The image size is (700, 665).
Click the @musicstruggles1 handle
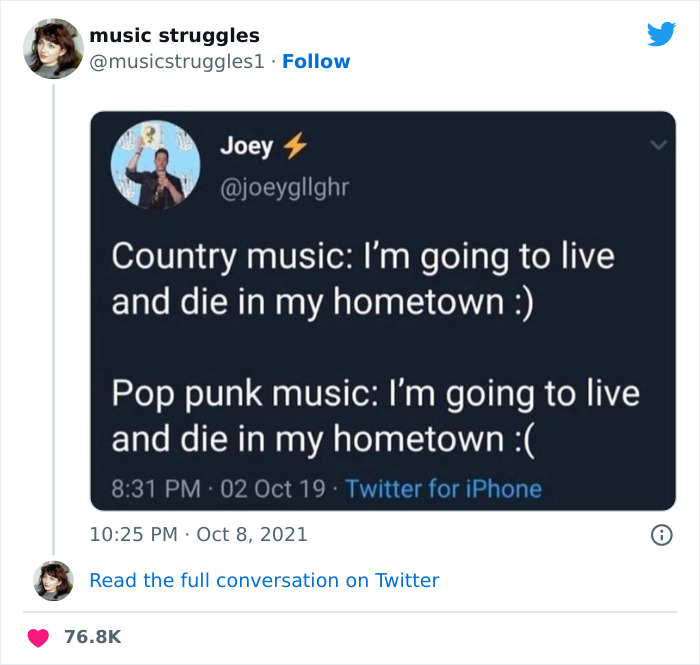(177, 62)
